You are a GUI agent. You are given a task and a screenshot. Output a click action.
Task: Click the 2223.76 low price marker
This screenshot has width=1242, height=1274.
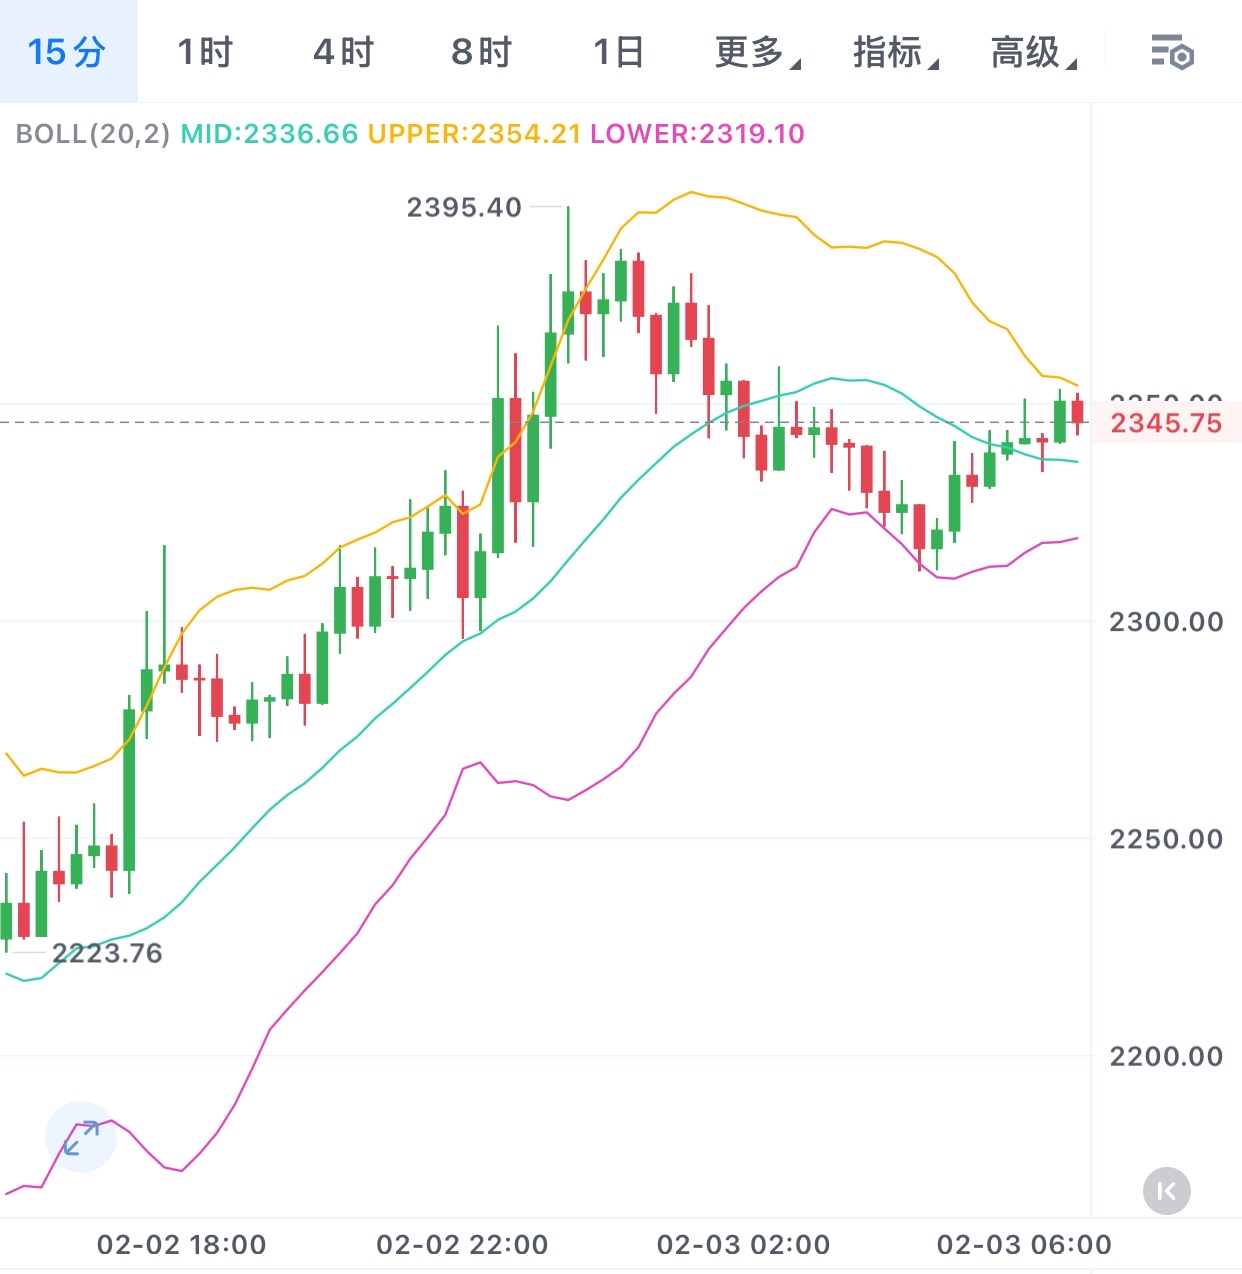pos(107,953)
